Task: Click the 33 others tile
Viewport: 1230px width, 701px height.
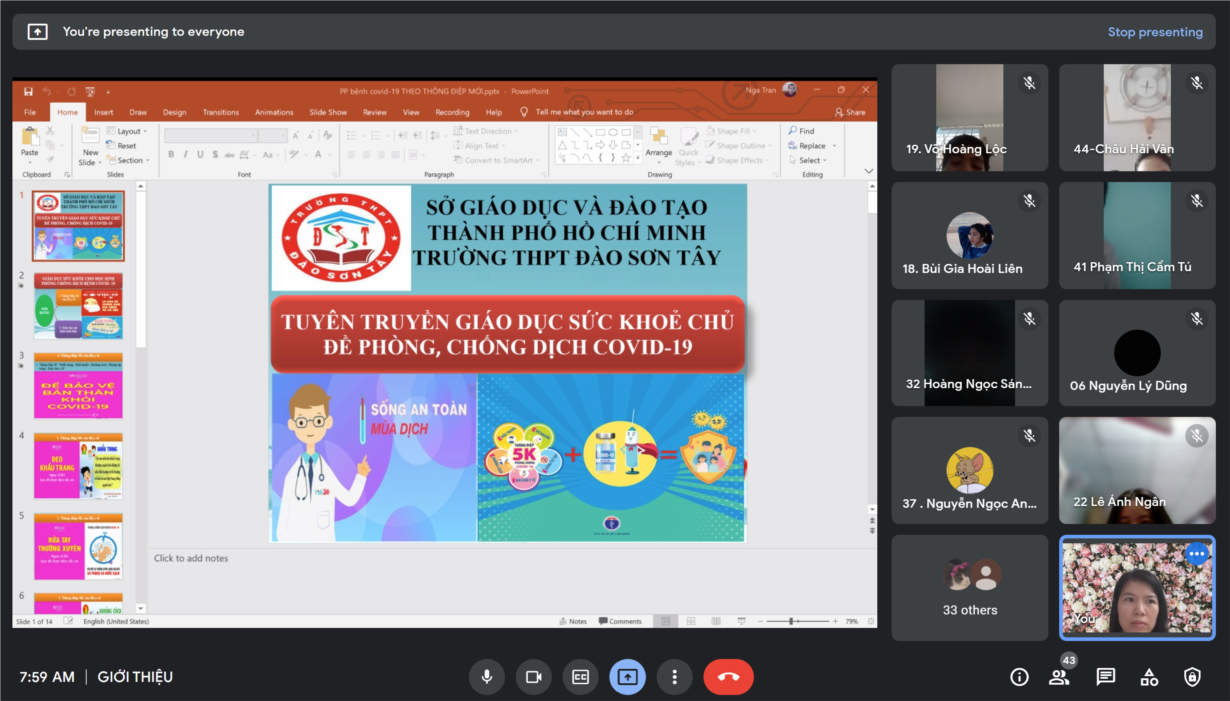Action: pyautogui.click(x=969, y=588)
